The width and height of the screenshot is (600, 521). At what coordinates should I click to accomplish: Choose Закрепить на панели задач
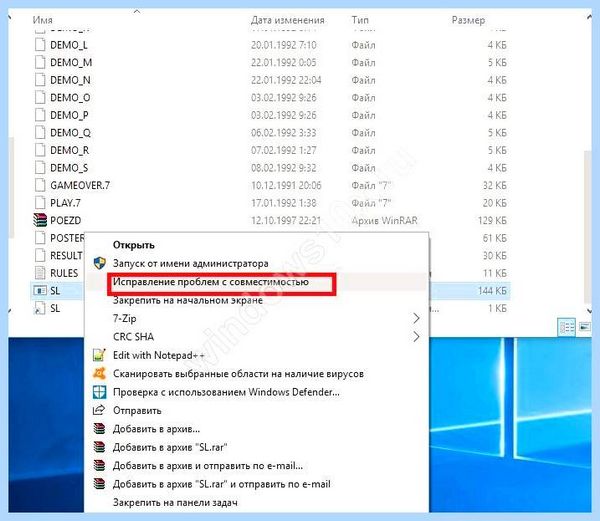point(175,502)
